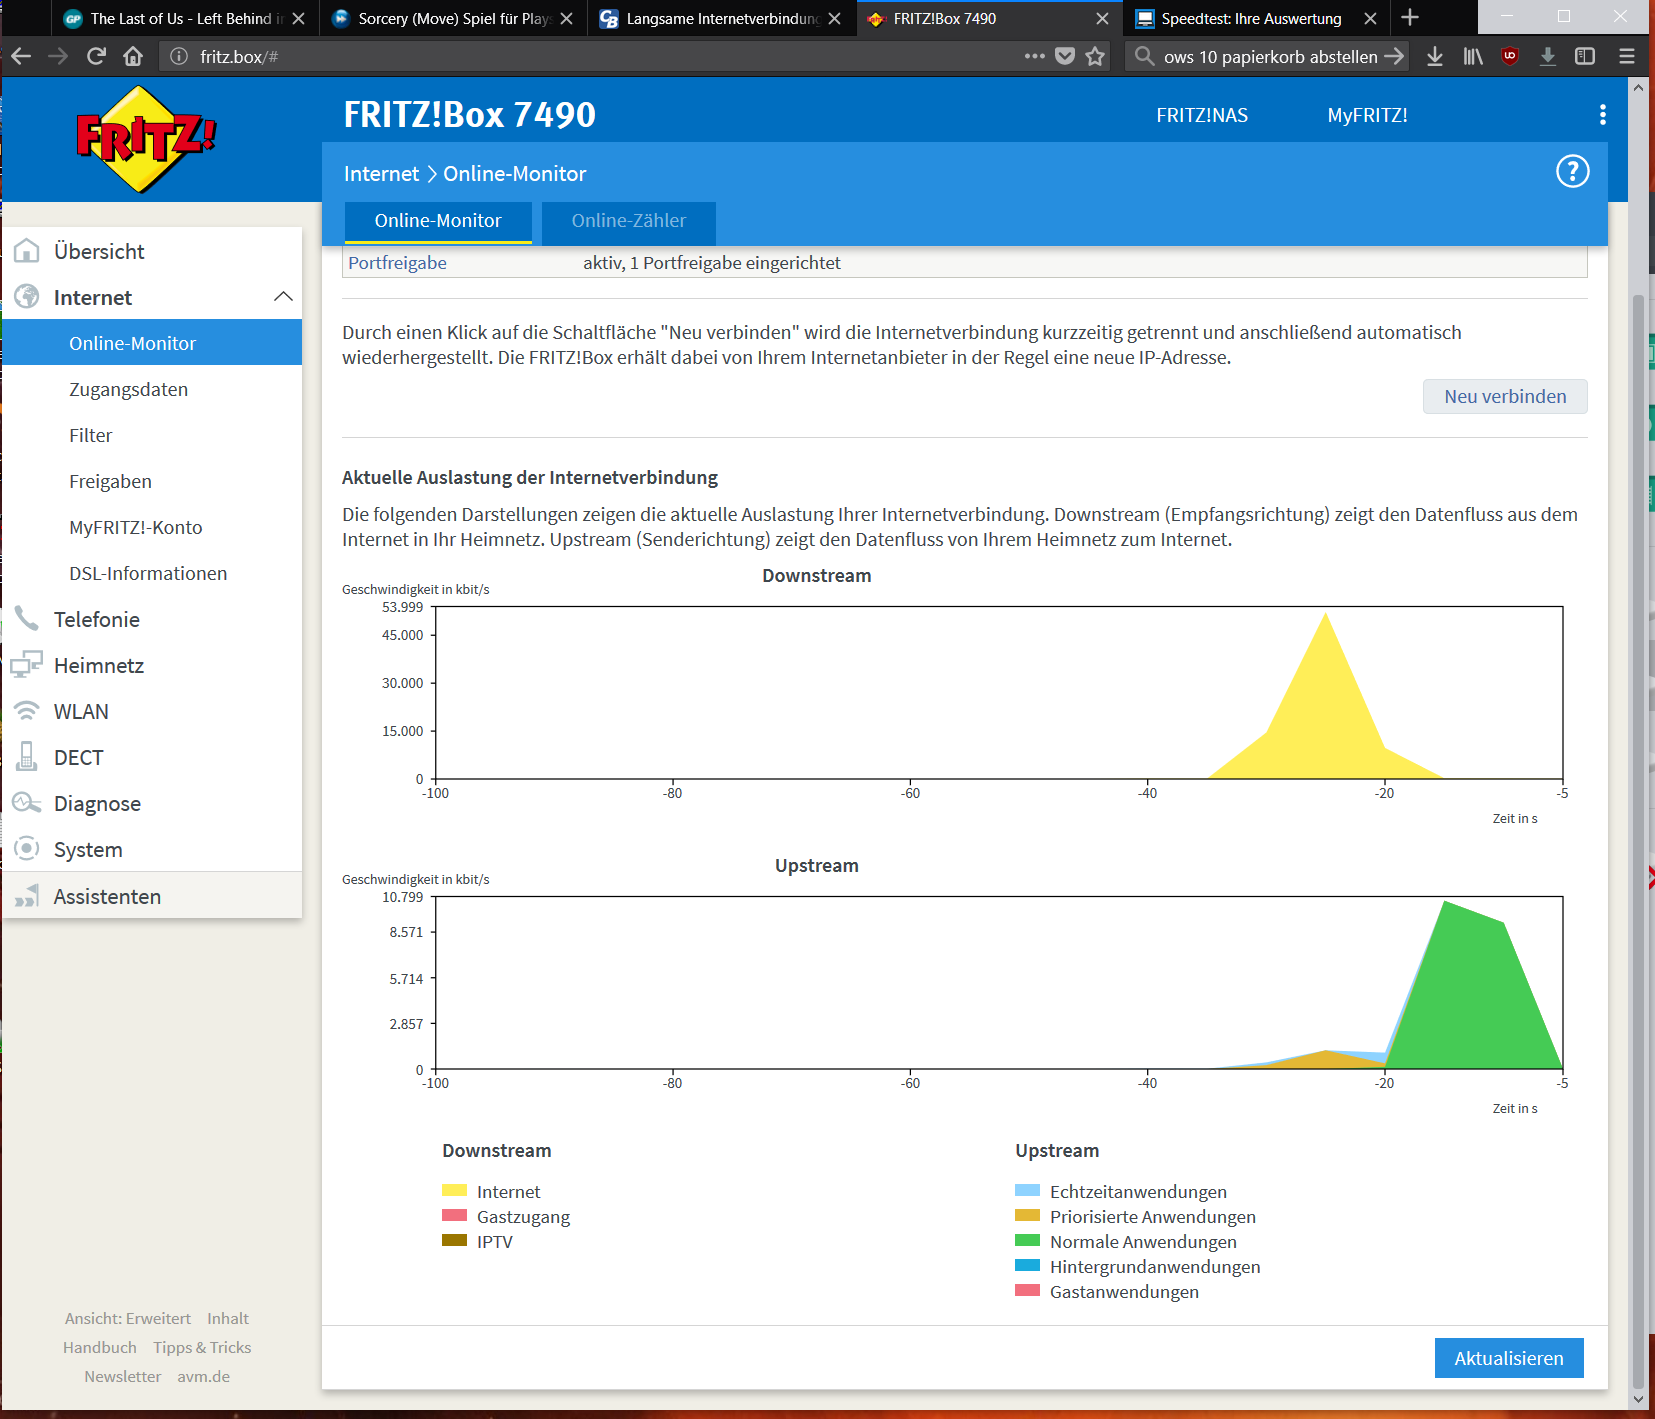1655x1419 pixels.
Task: Show site information icon in address bar
Action: tap(179, 56)
